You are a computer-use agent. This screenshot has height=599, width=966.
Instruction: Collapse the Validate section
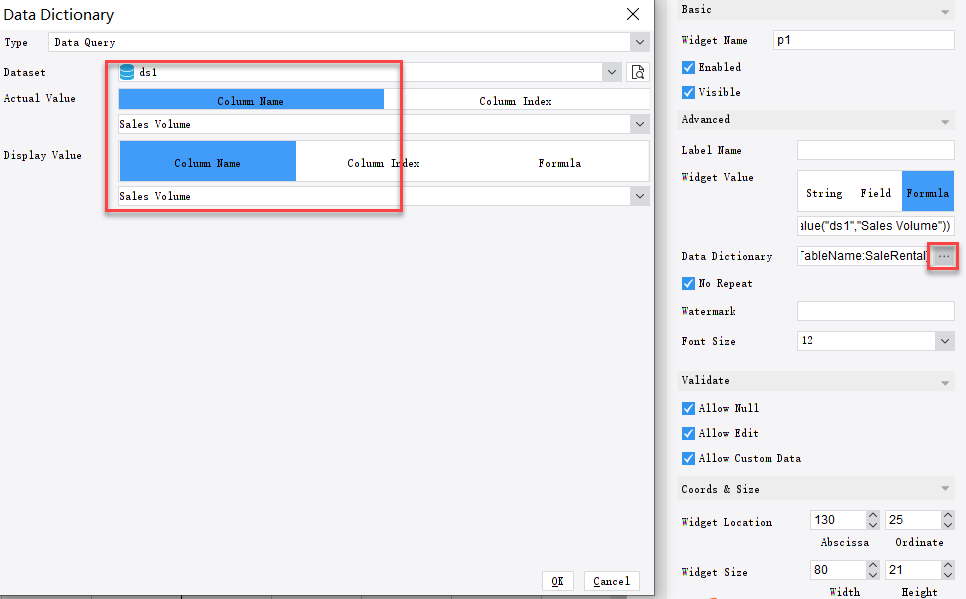click(x=944, y=383)
